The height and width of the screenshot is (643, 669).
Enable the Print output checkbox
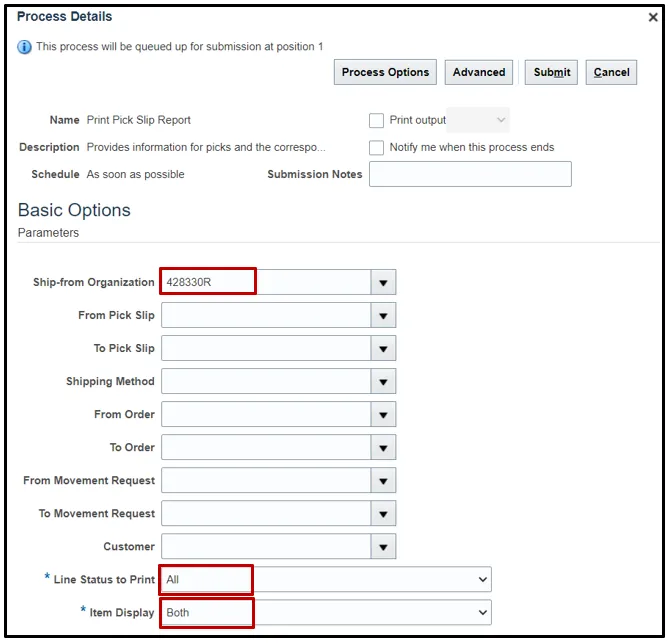click(x=377, y=121)
